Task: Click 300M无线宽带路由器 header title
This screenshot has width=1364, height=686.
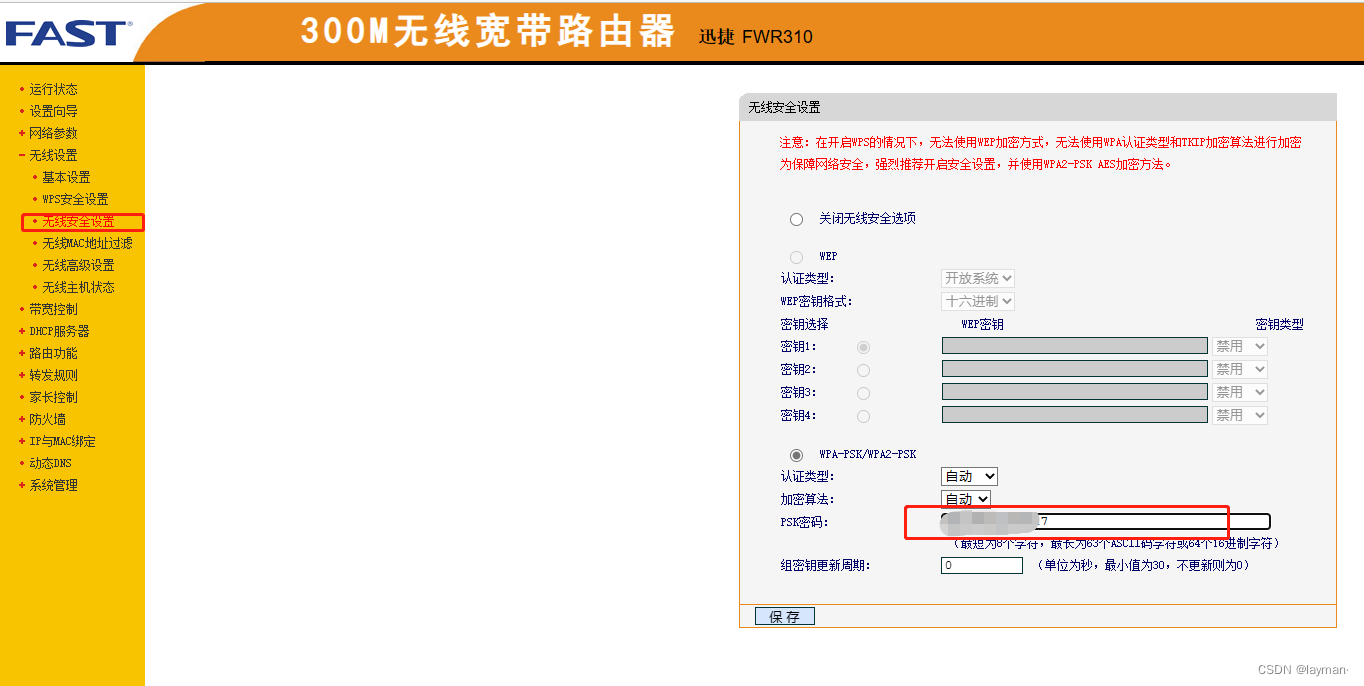Action: coord(488,32)
